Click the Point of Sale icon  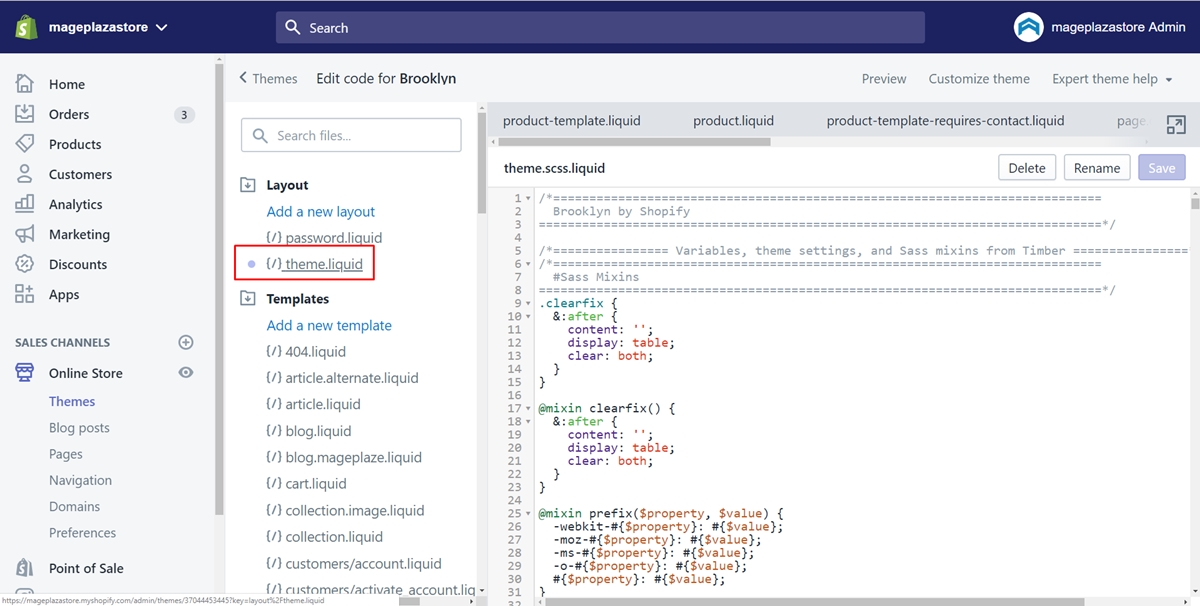point(25,568)
